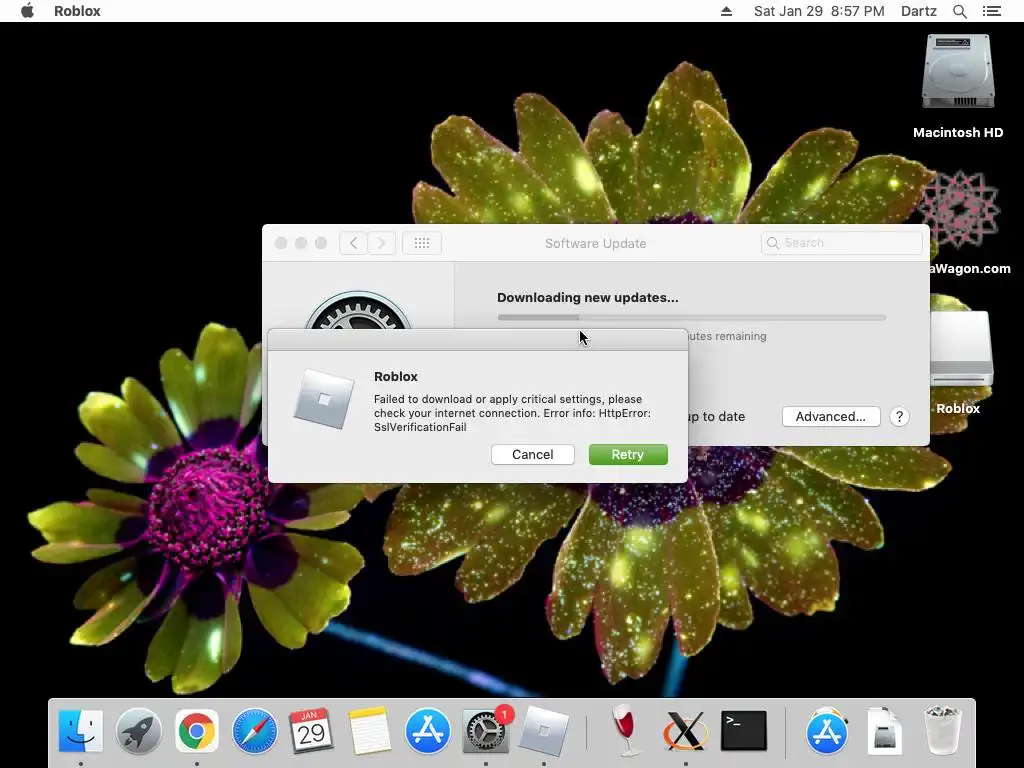
Task: Launch Safari from the Dock
Action: point(255,731)
